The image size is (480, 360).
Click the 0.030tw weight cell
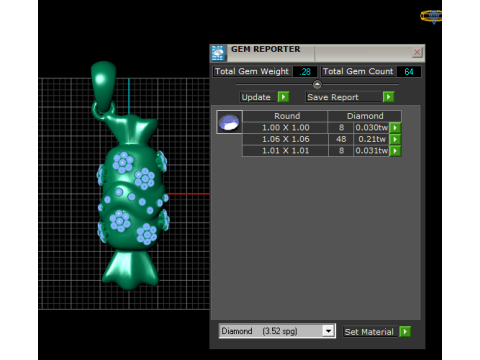(371, 128)
